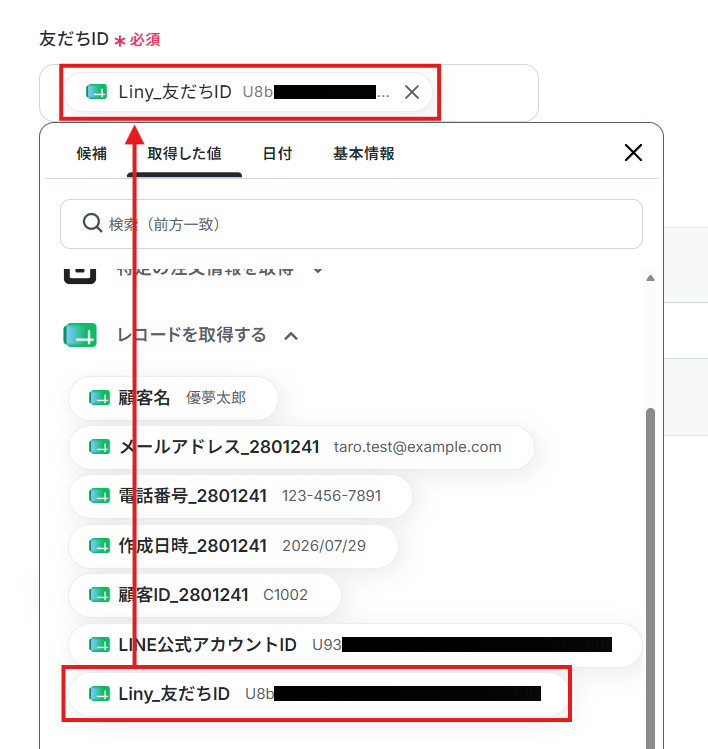Focus the 検索（前方一致） search field
This screenshot has height=749, width=708.
click(351, 224)
